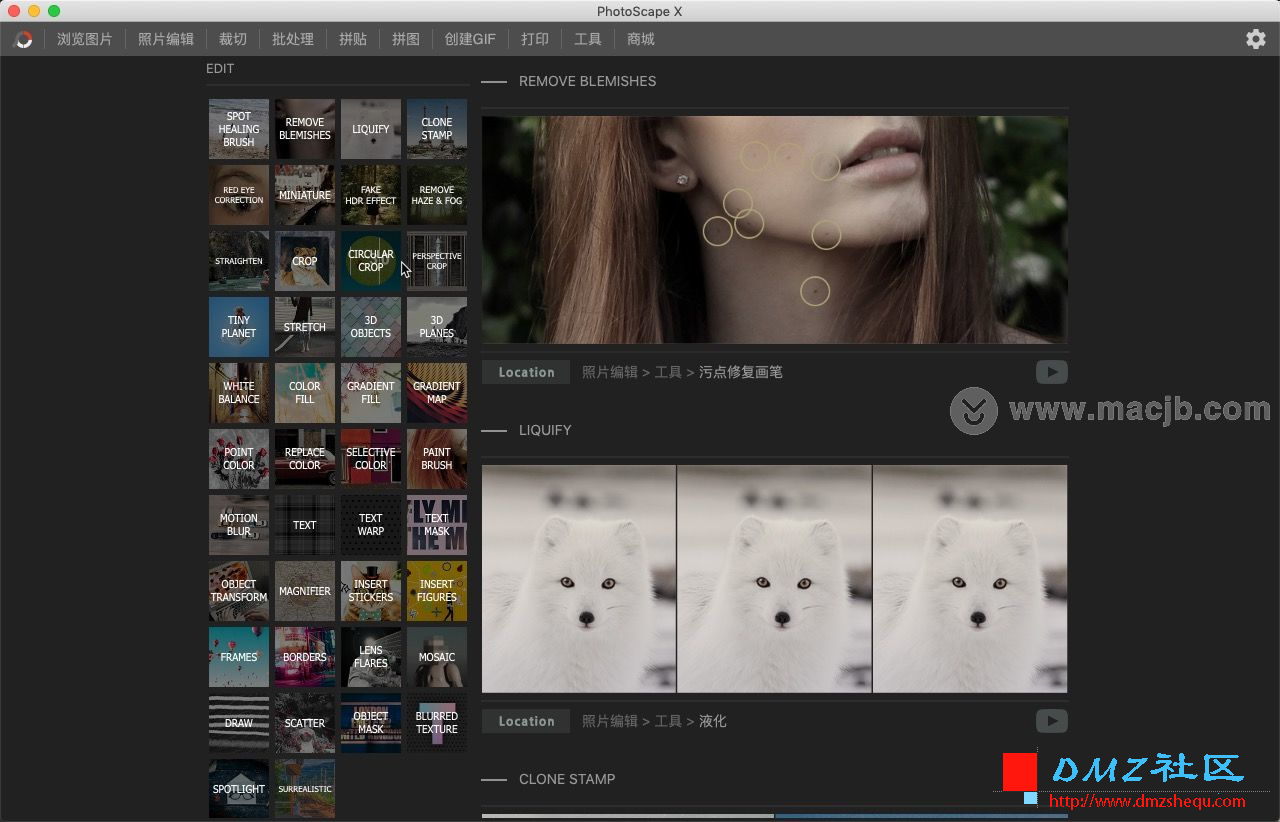This screenshot has width=1280, height=822.
Task: Open the Object Transform tile
Action: (x=239, y=591)
